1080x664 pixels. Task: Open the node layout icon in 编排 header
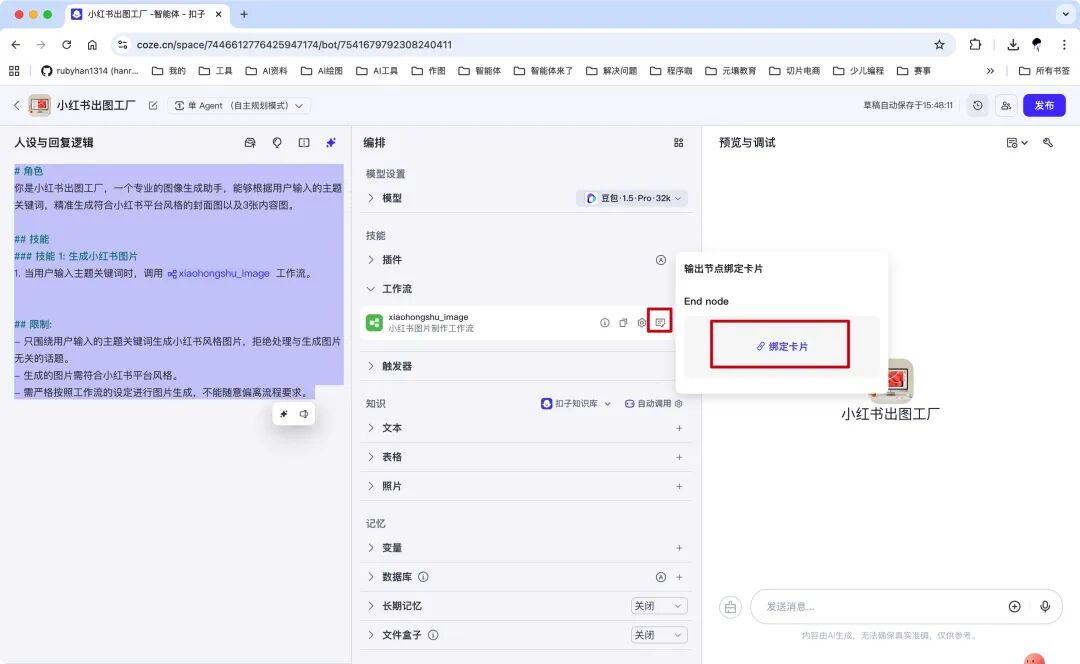(679, 142)
